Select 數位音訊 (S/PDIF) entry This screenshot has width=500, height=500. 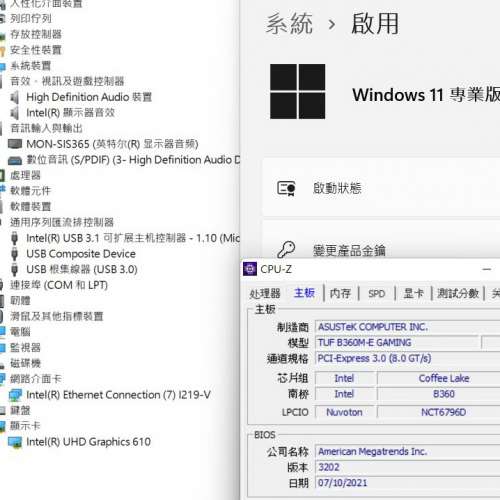click(x=133, y=160)
